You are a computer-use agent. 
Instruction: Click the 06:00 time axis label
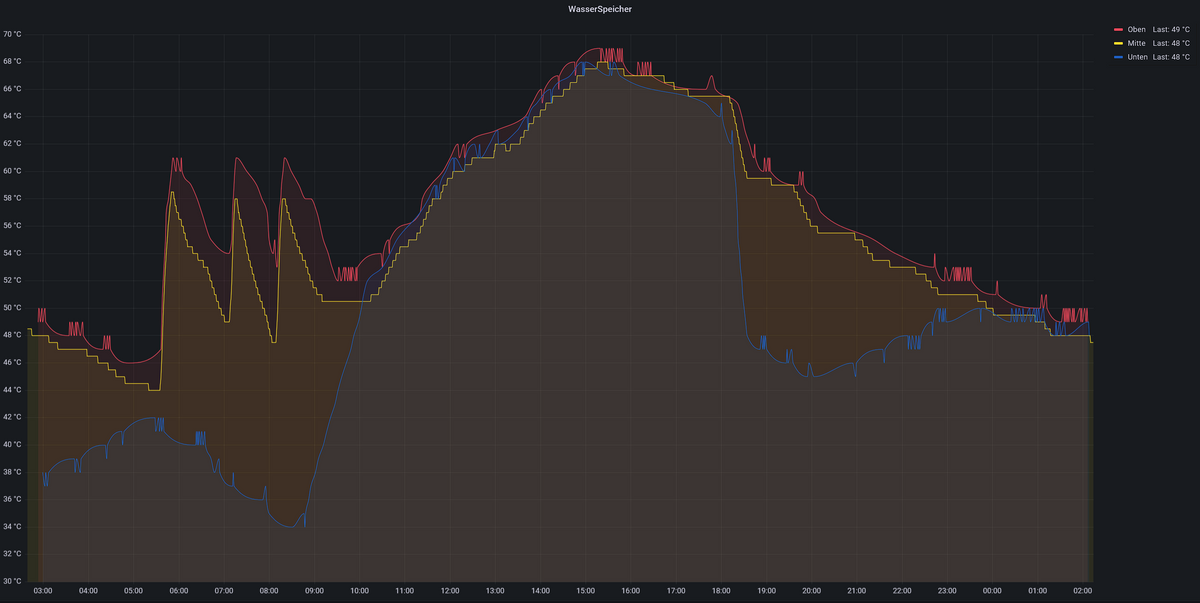[x=179, y=591]
